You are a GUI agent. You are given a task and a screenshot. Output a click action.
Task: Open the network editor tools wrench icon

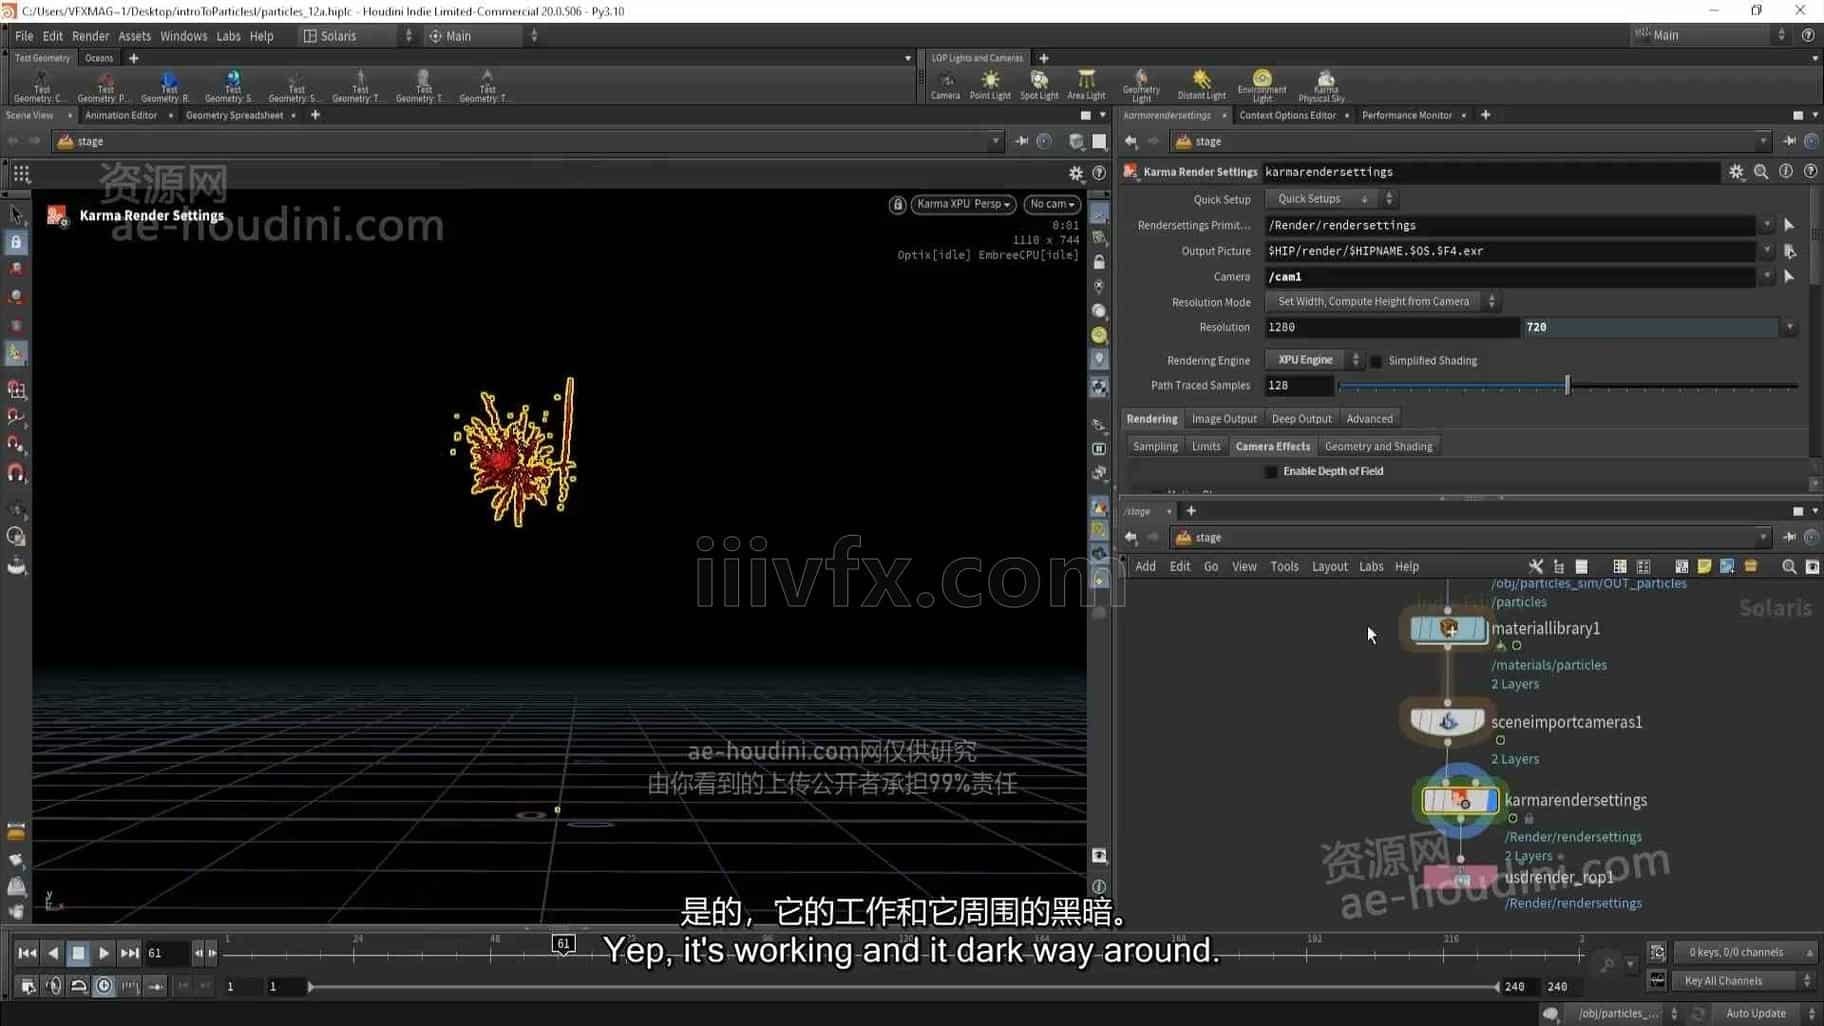coord(1535,567)
